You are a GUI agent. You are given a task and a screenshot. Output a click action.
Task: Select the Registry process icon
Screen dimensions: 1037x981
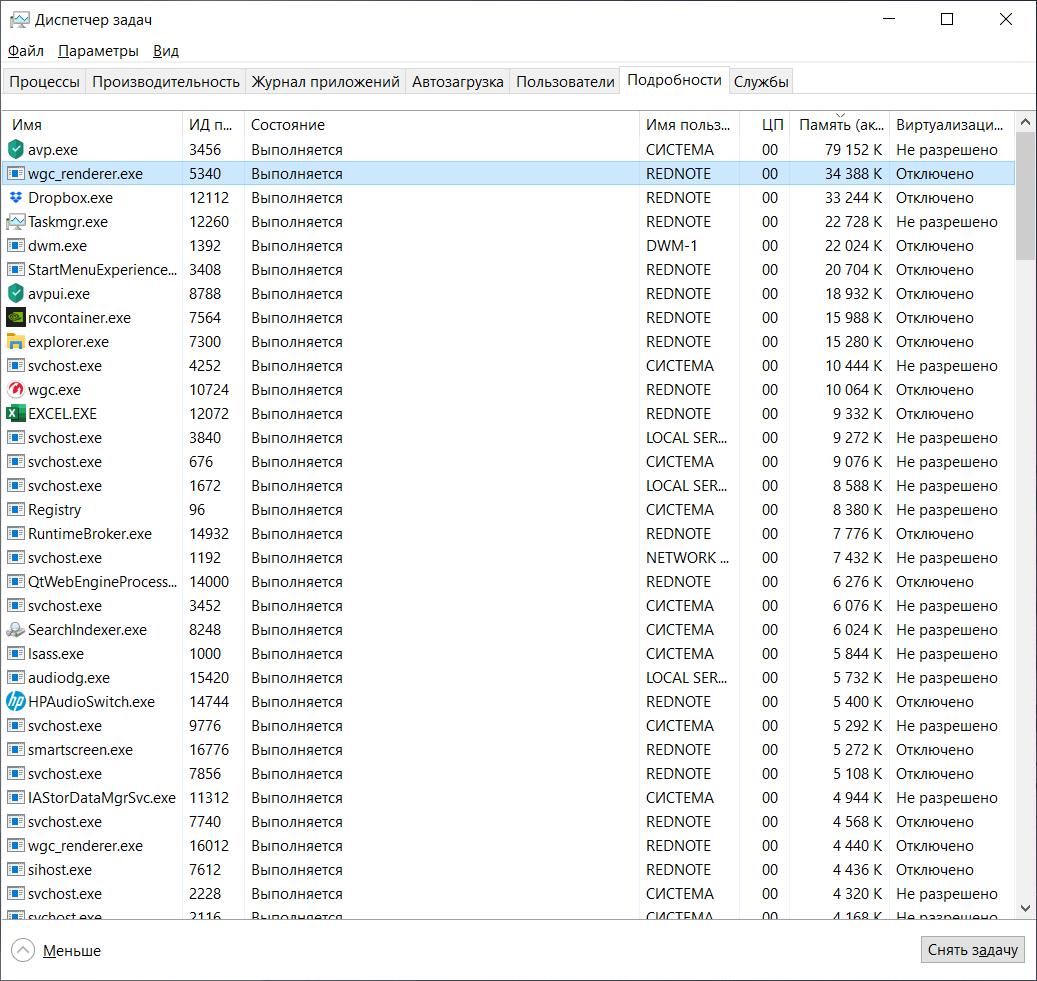click(16, 509)
